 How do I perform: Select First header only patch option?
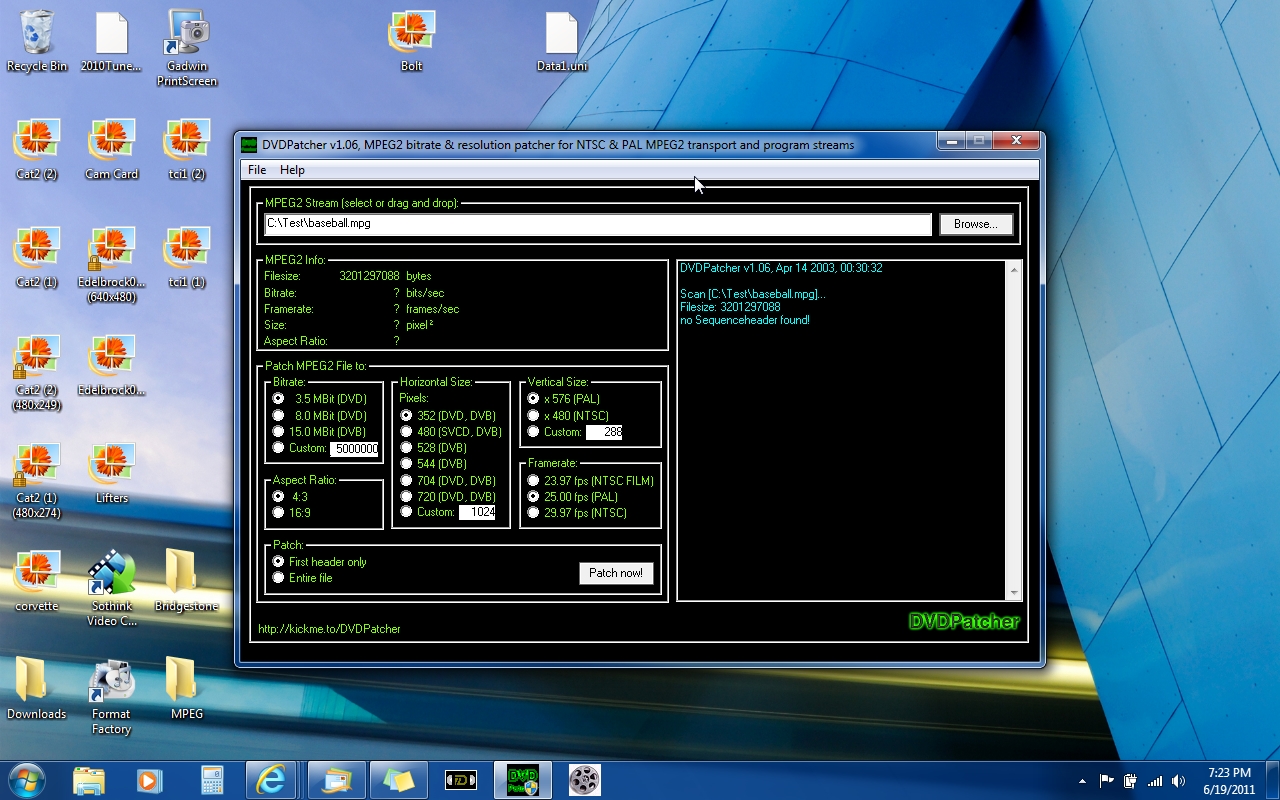click(x=279, y=562)
